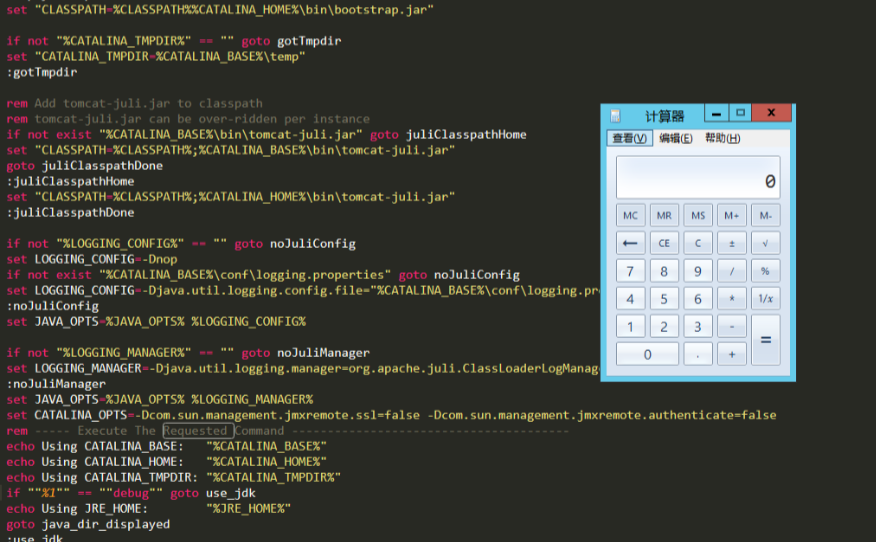Maximize the calculator window

(740, 113)
